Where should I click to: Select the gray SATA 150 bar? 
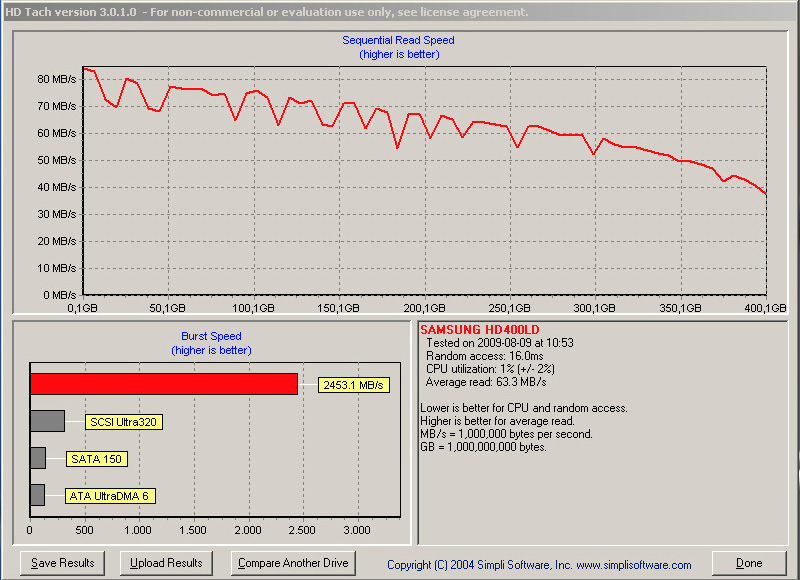tap(38, 458)
